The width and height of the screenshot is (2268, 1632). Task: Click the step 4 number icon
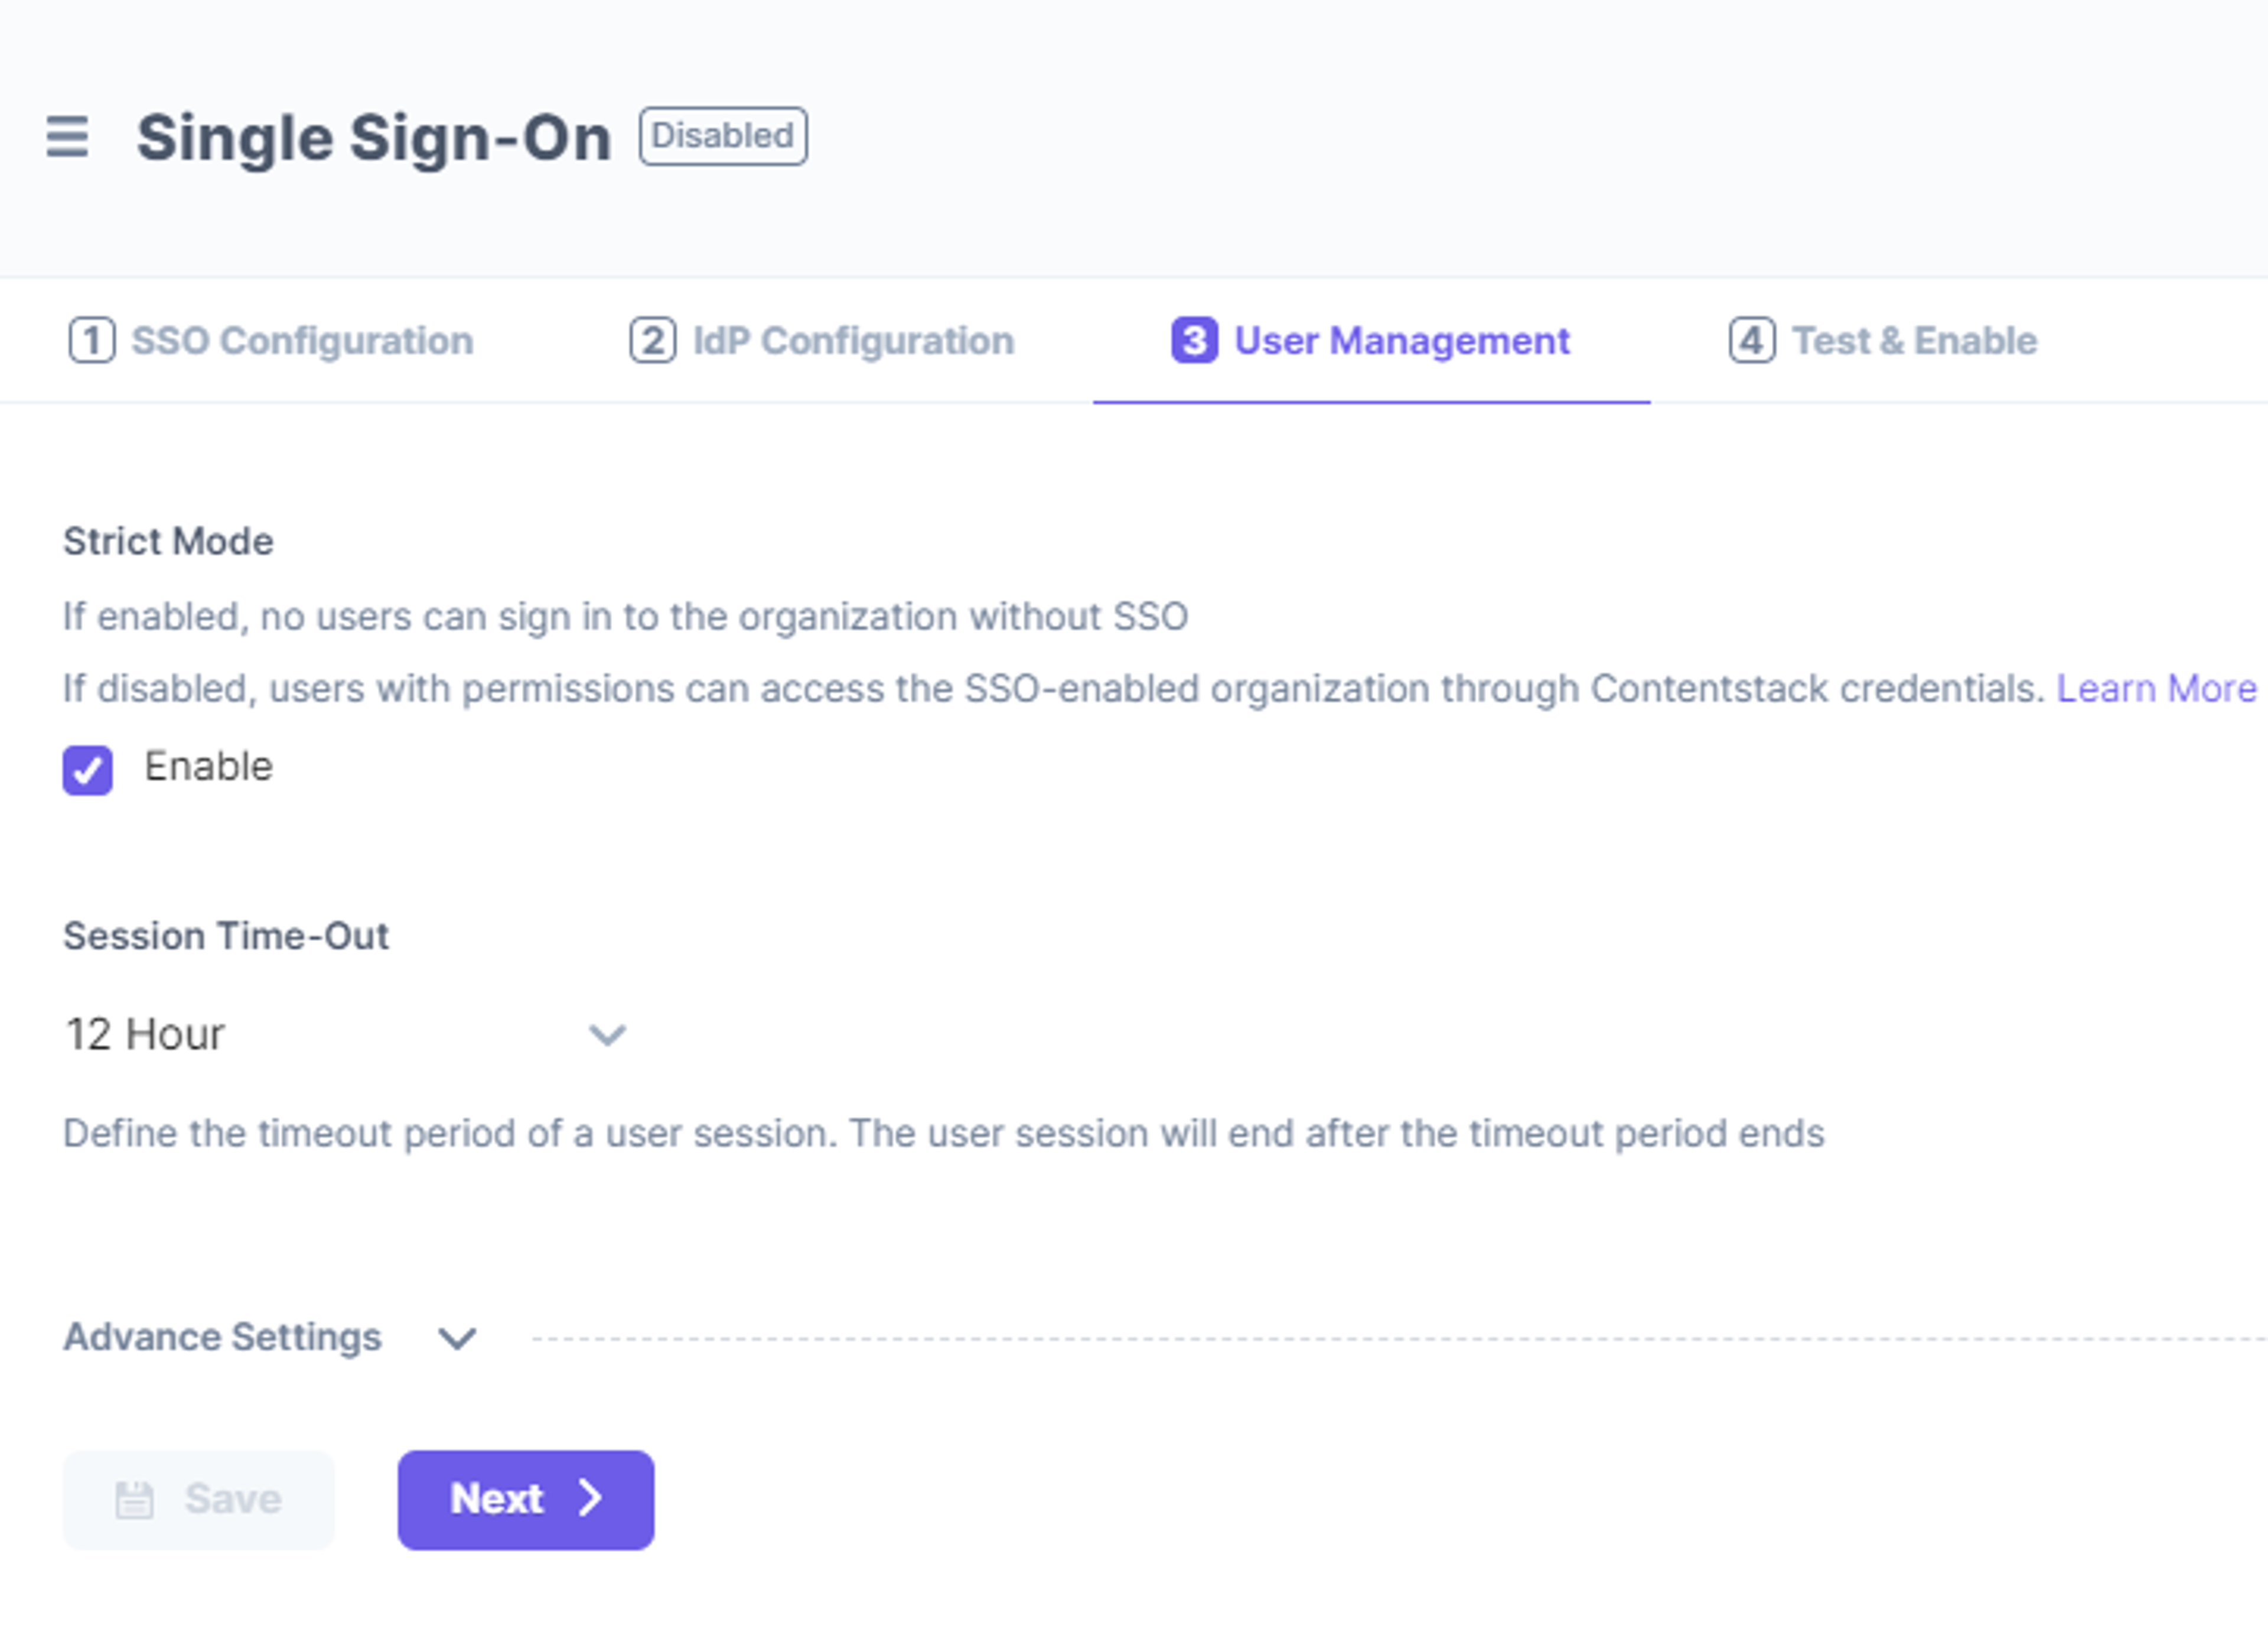tap(1752, 341)
